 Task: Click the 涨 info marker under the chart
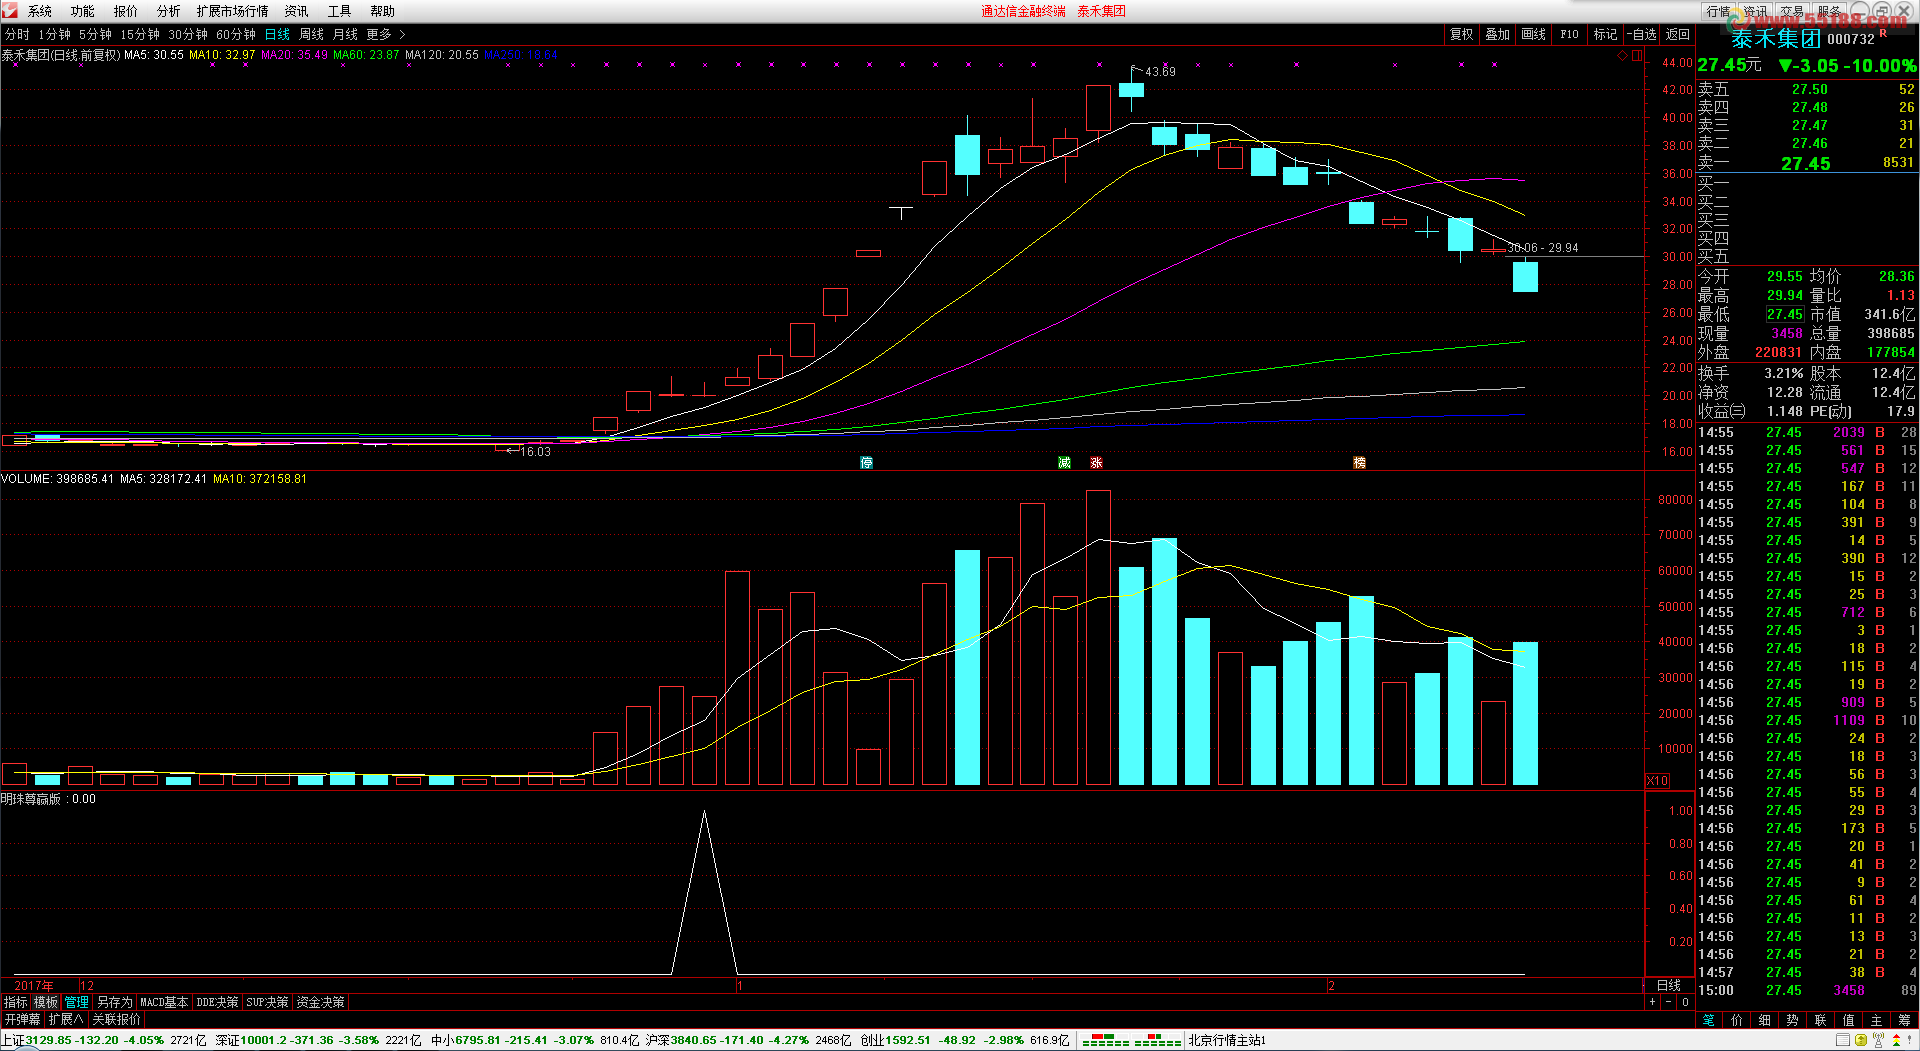click(1097, 463)
